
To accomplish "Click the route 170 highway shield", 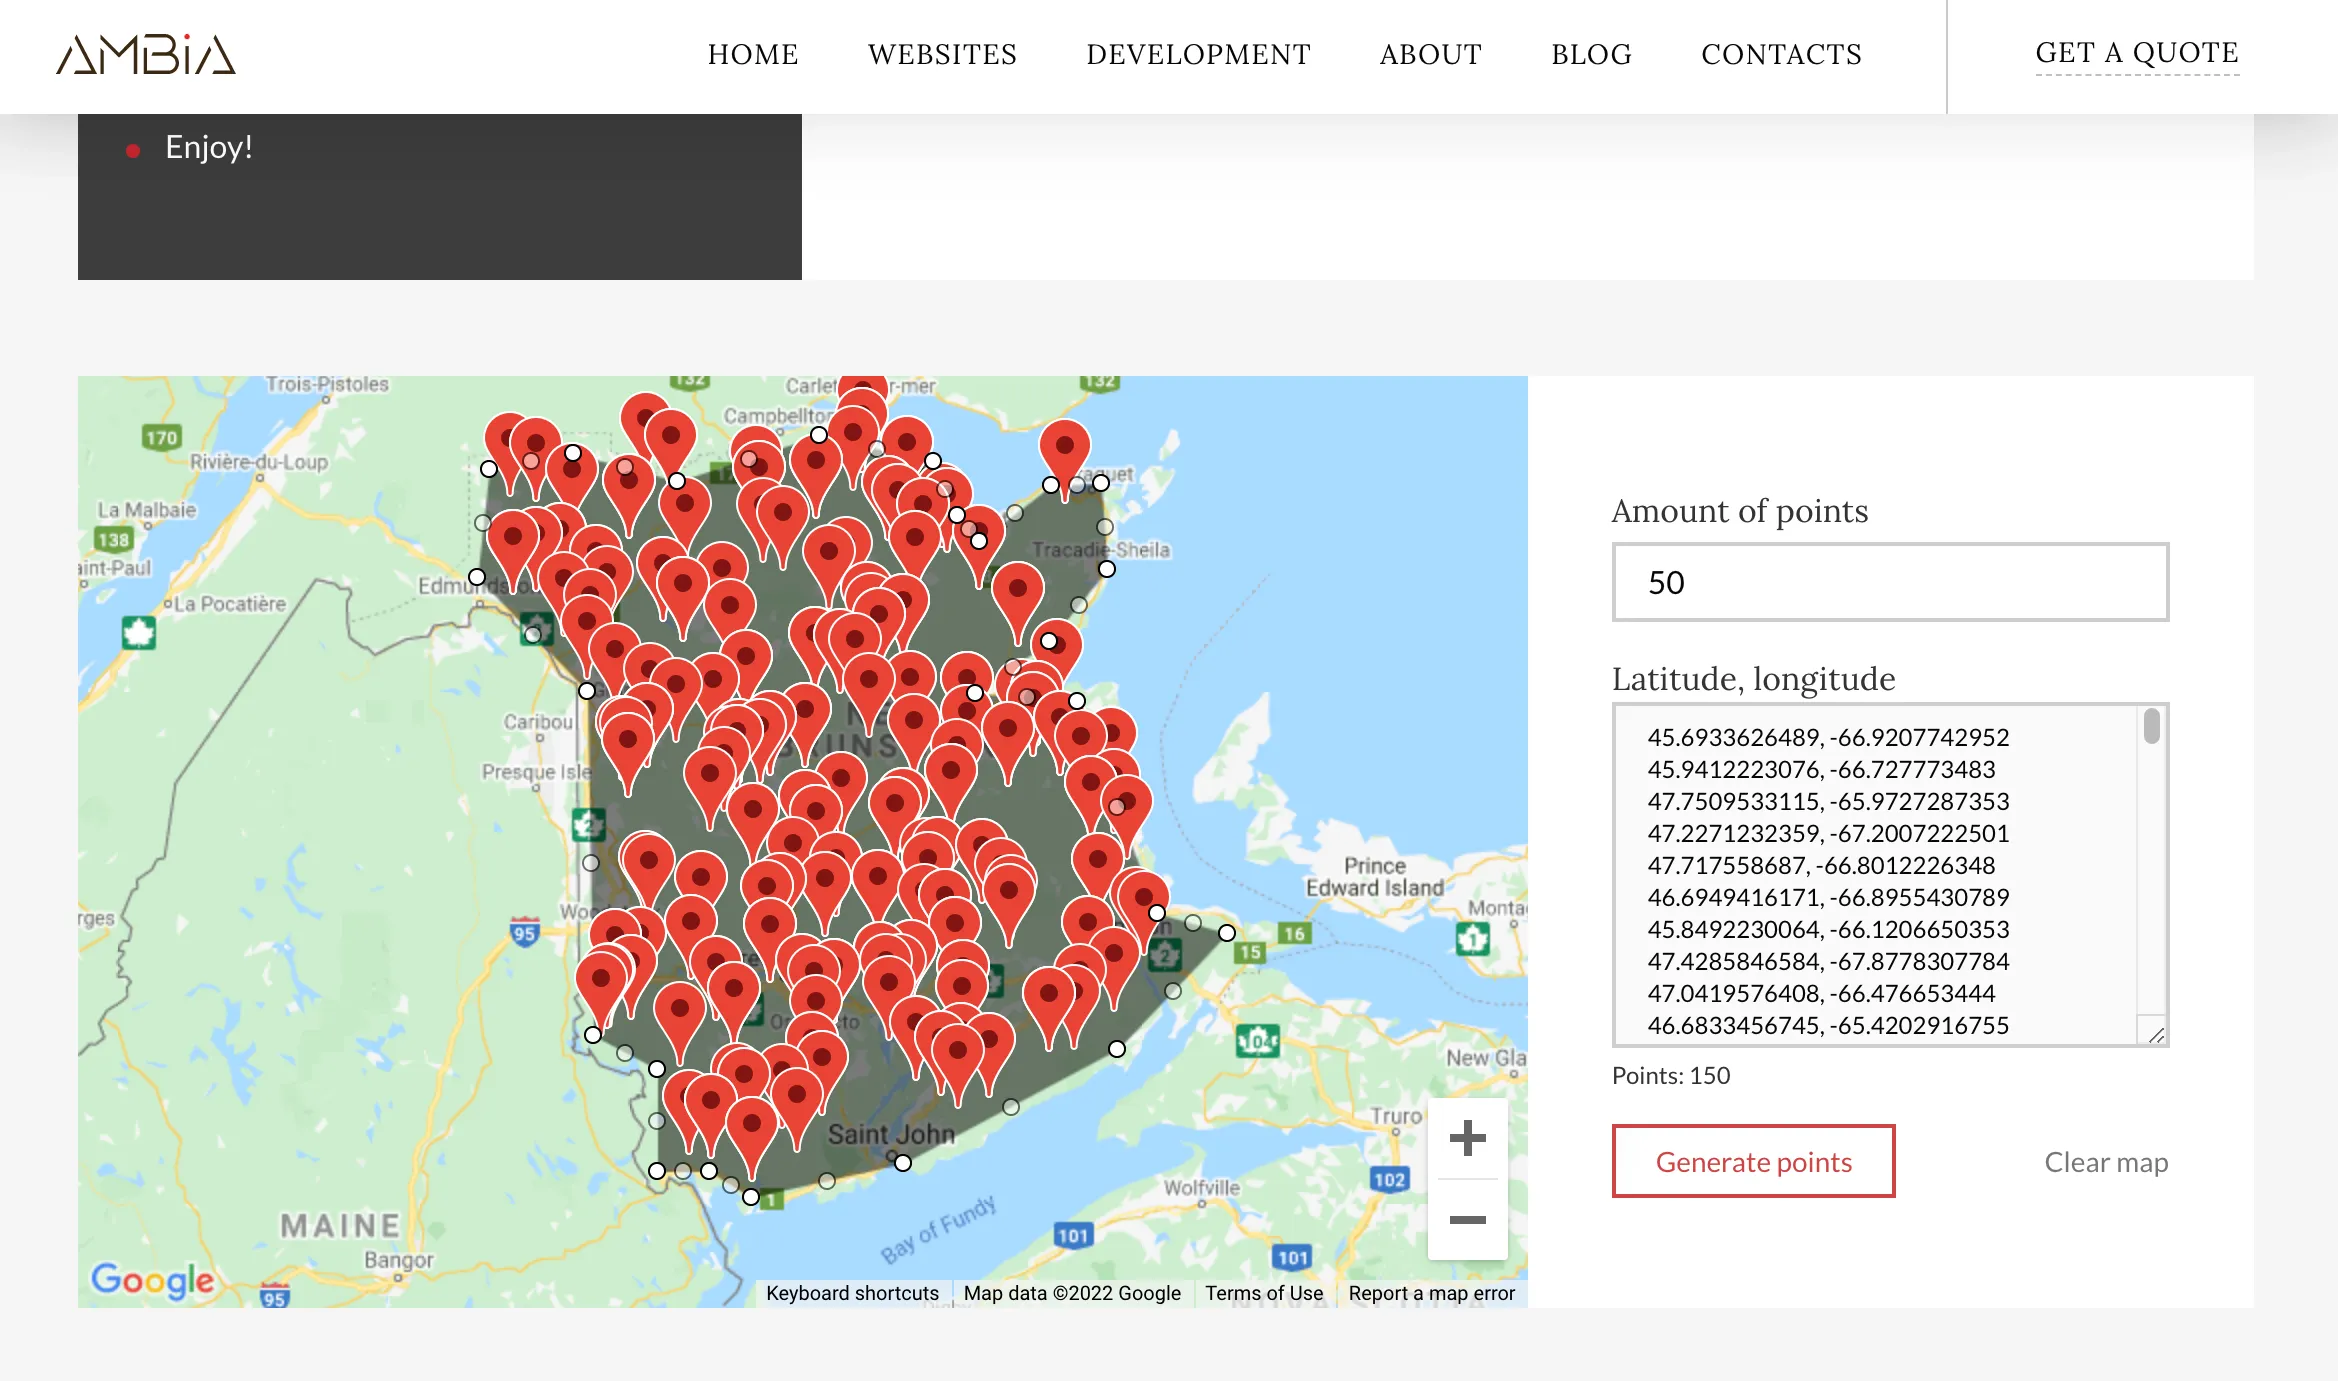I will (x=161, y=437).
